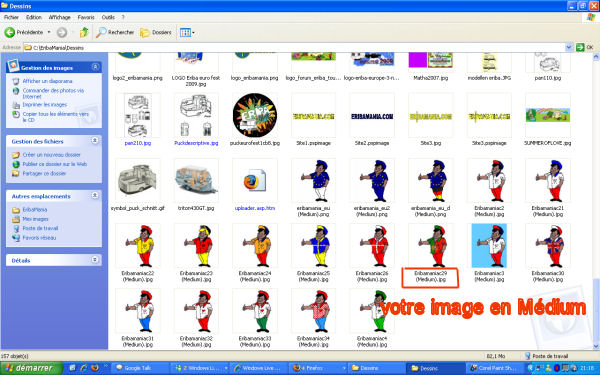The image size is (600, 375).
Task: Launch Internet Explorer quick launch icon
Action: (x=83, y=368)
